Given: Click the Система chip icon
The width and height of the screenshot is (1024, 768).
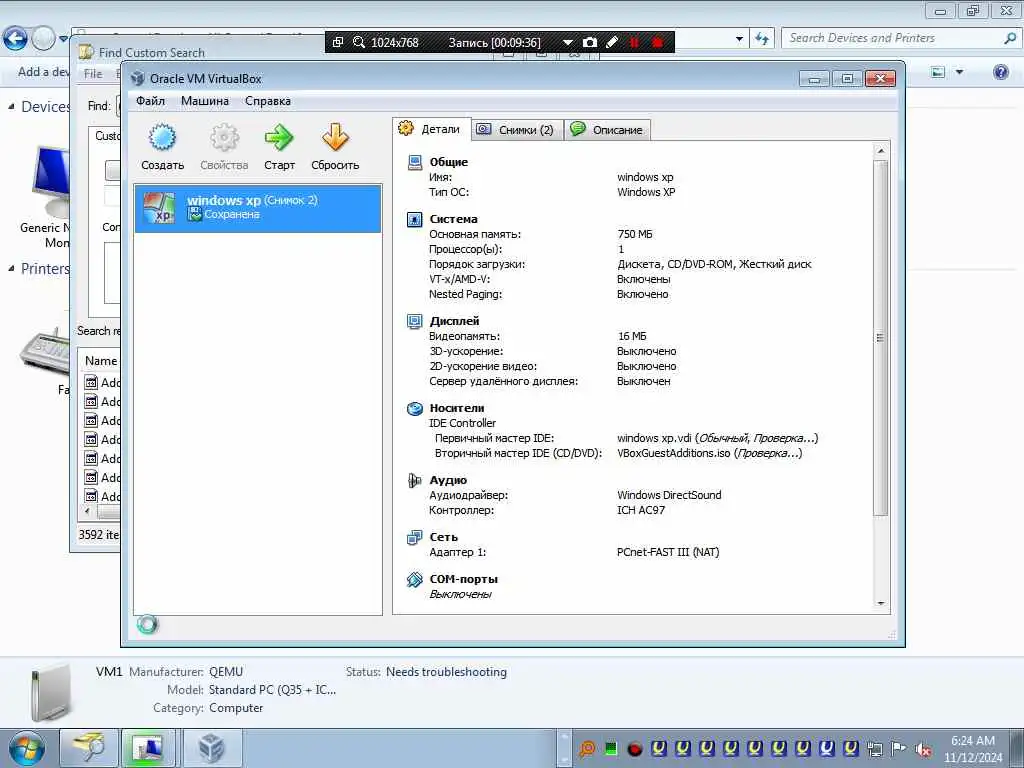Looking at the screenshot, I should tap(415, 219).
